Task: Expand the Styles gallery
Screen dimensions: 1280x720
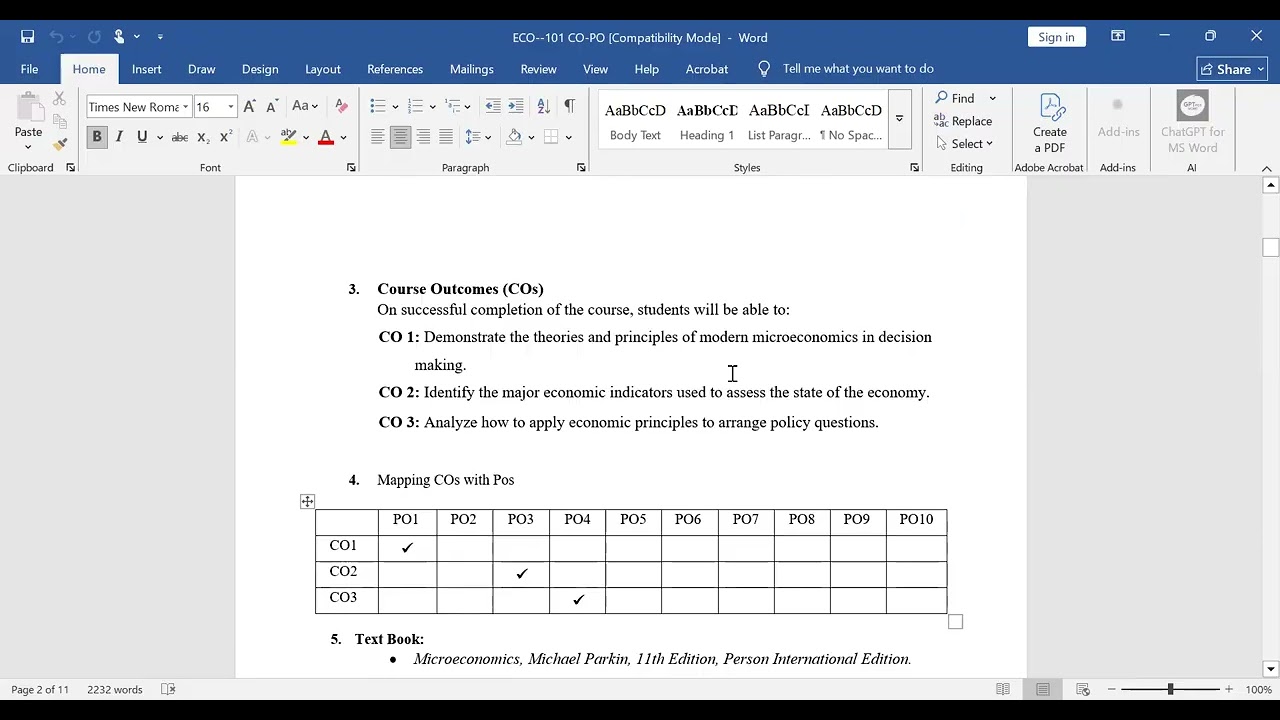Action: pos(899,119)
